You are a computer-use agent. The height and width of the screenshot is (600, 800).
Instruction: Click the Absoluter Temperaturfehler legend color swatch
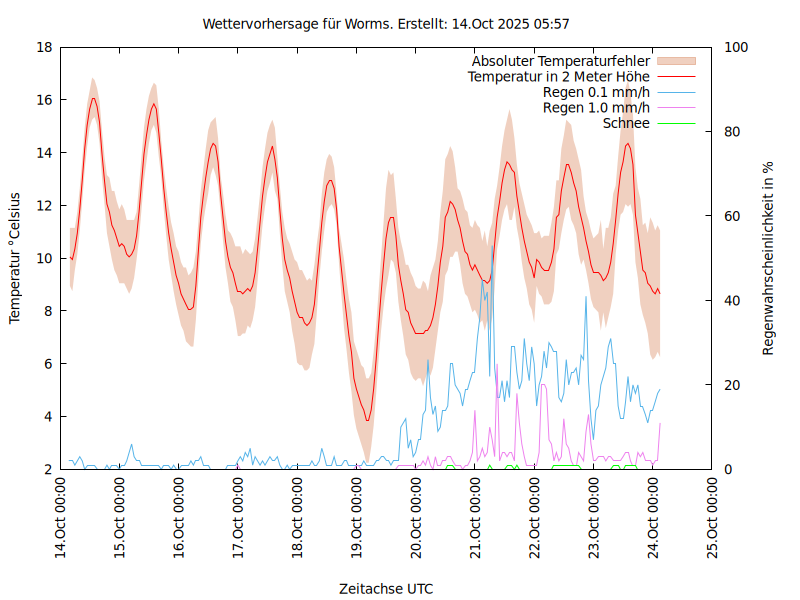675,62
